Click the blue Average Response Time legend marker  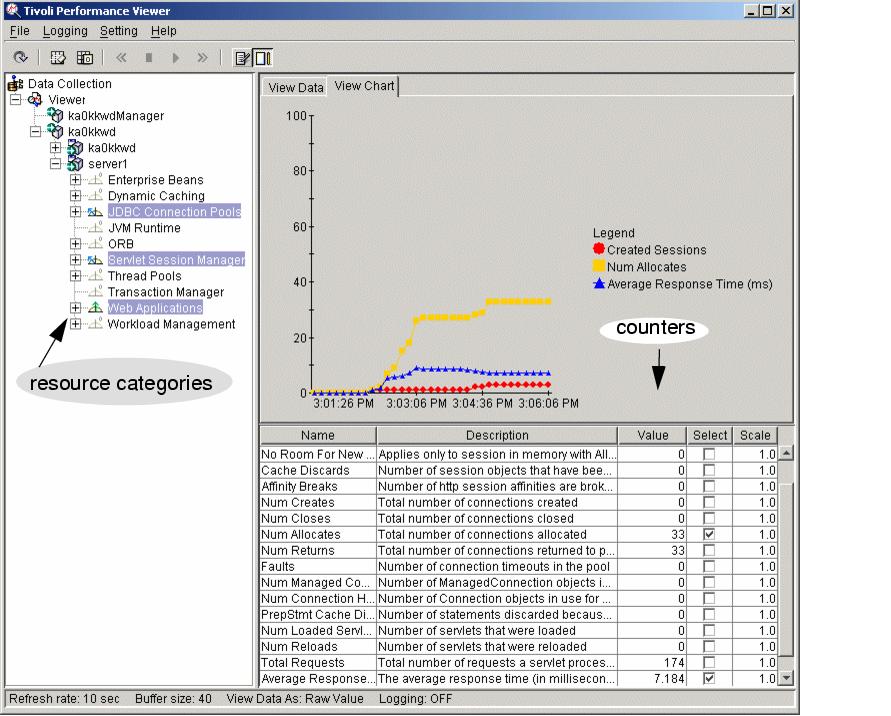(598, 283)
